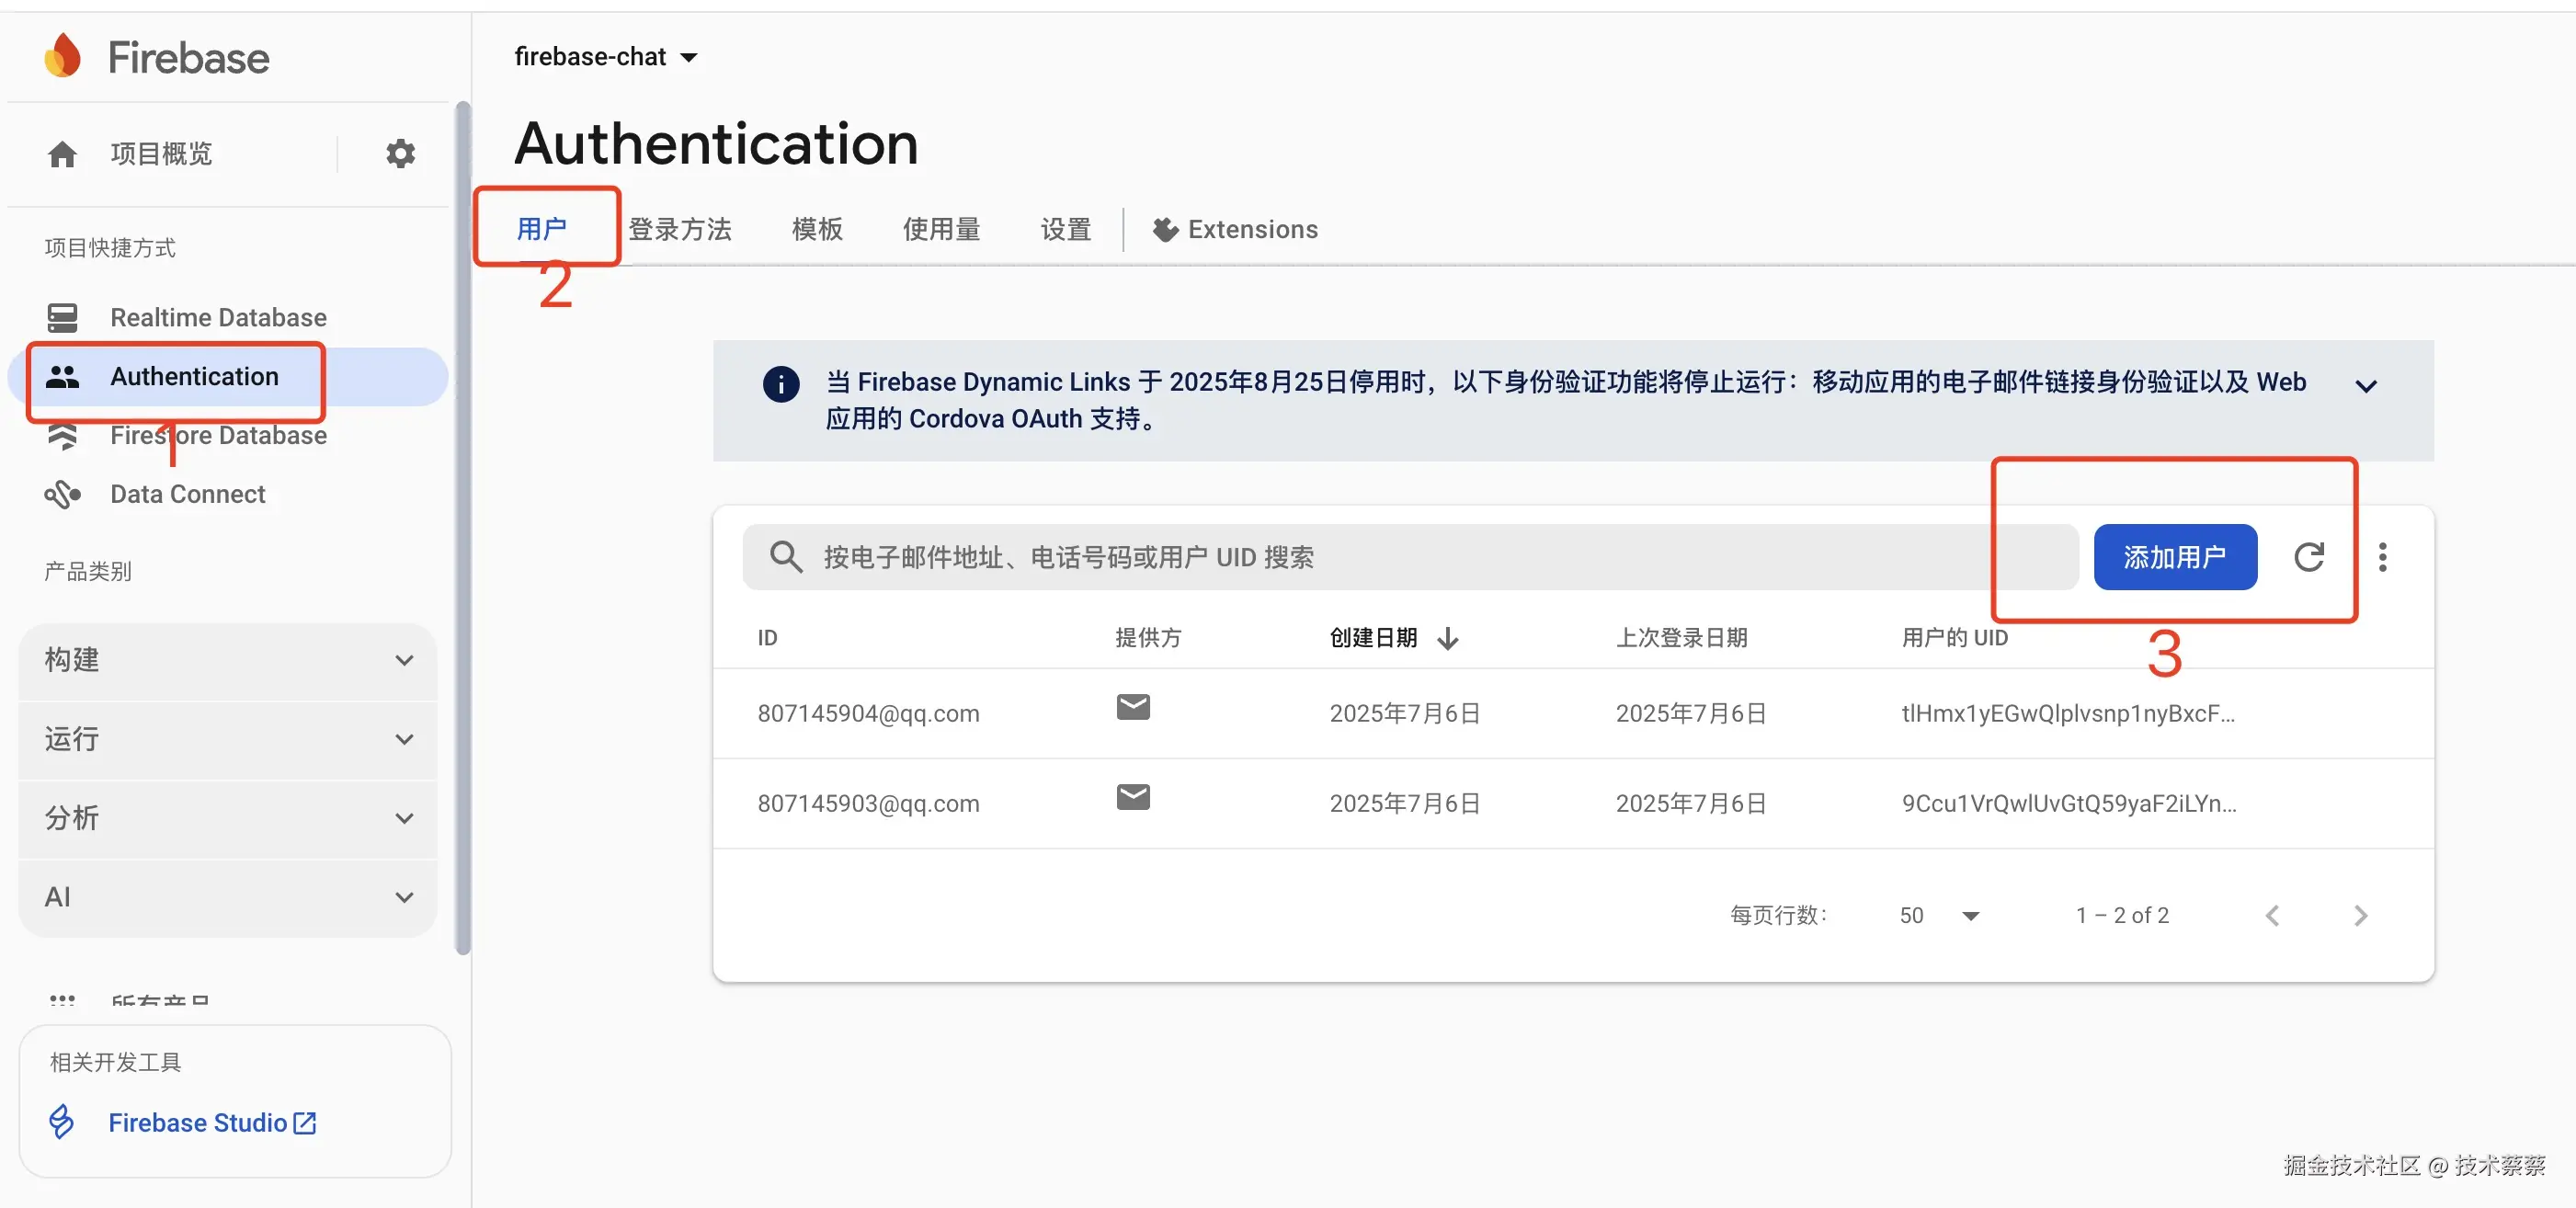The image size is (2576, 1208).
Task: Open the firebase-chat project dropdown
Action: pyautogui.click(x=606, y=57)
